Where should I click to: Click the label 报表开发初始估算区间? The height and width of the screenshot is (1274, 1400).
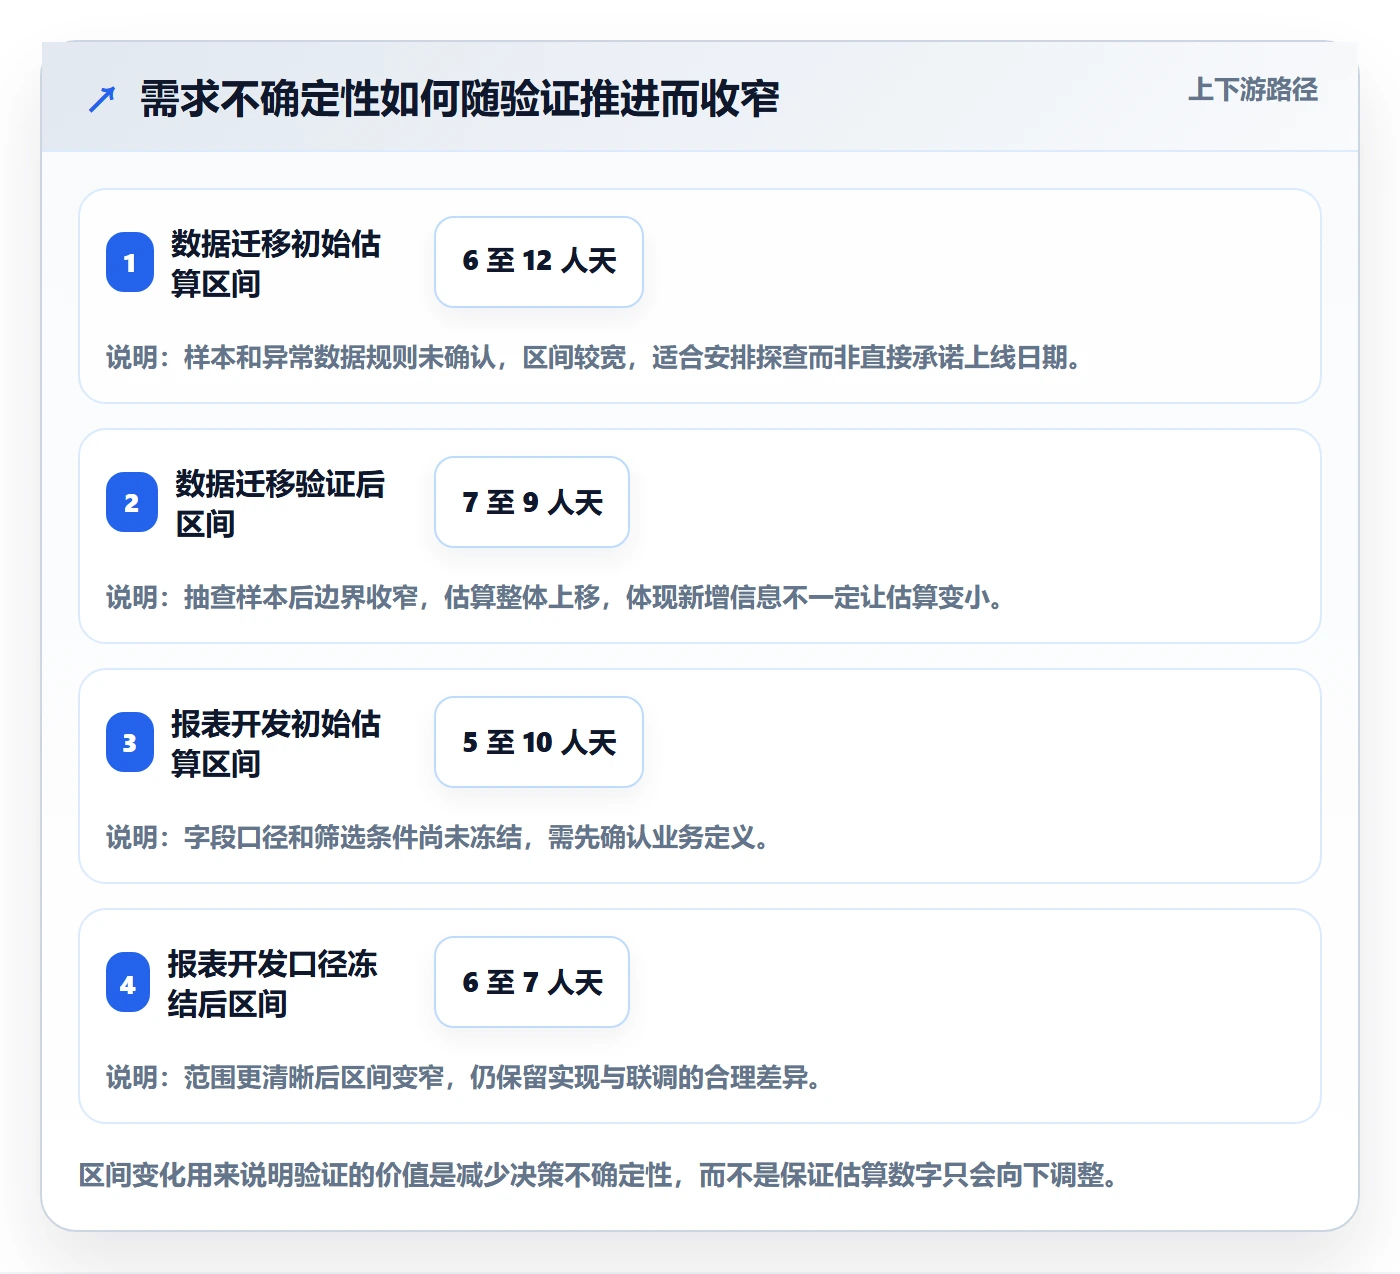(276, 743)
